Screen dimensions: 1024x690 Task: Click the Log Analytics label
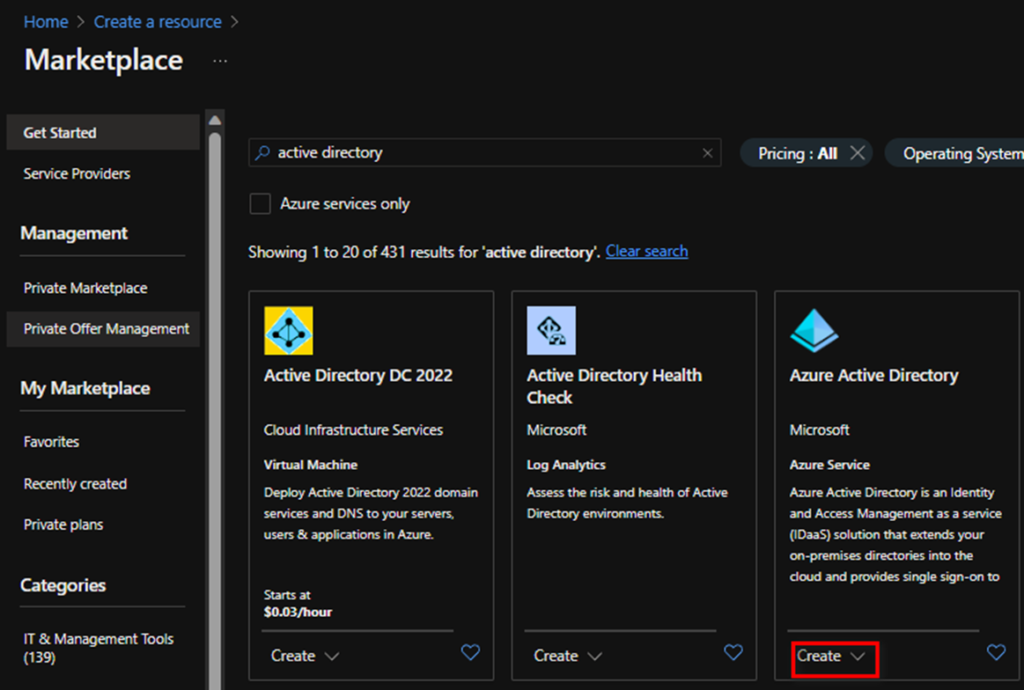pyautogui.click(x=566, y=465)
